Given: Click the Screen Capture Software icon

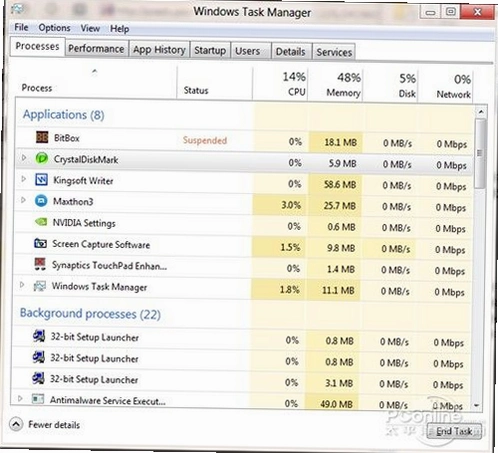Looking at the screenshot, I should (40, 243).
